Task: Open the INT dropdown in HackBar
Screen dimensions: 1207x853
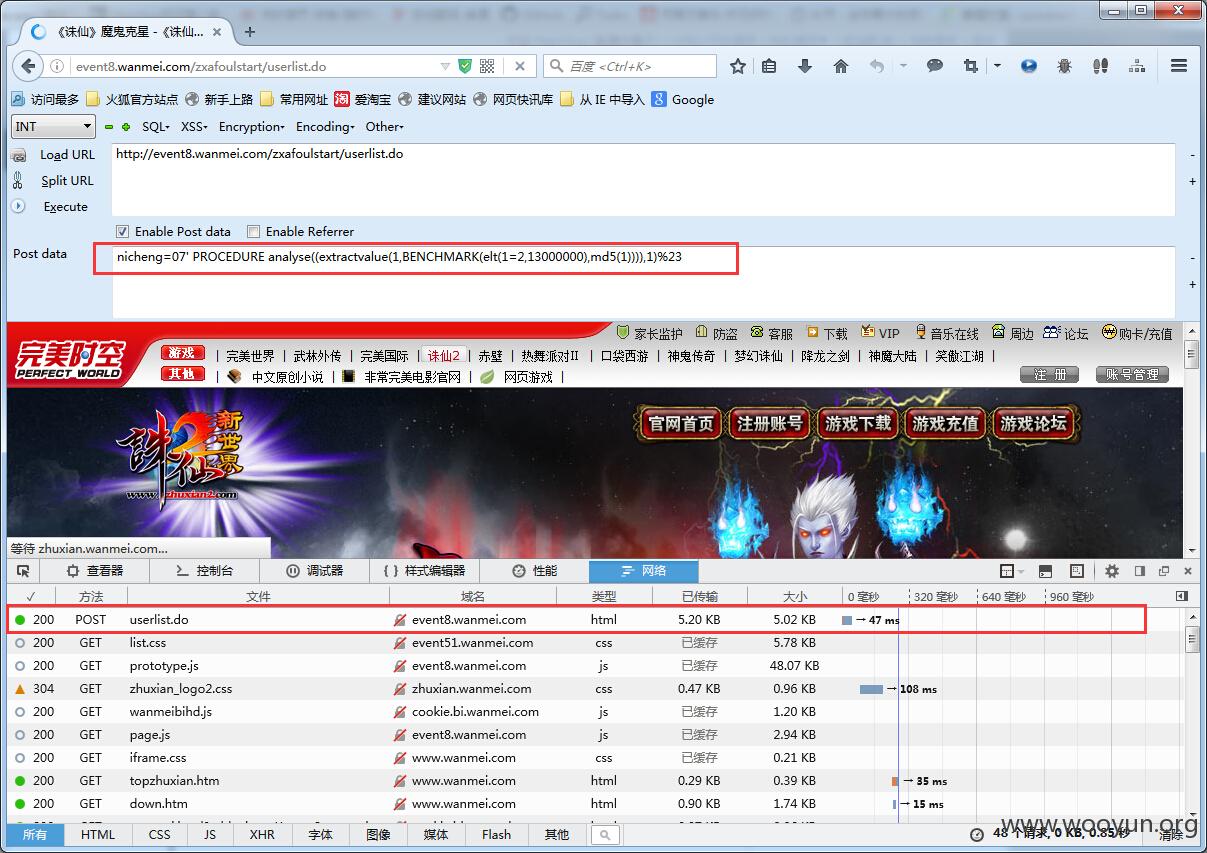Action: coord(53,127)
